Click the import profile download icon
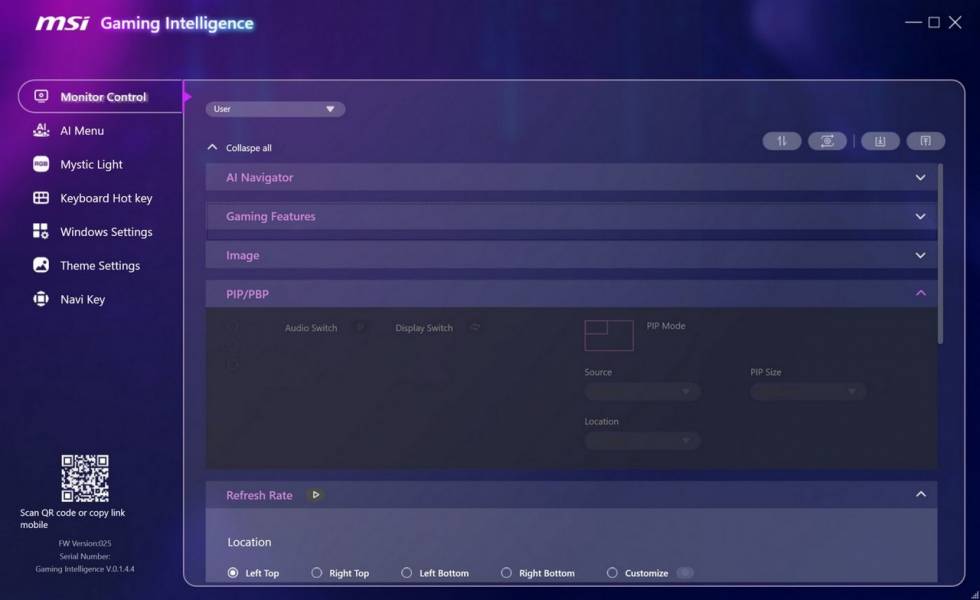 point(880,141)
